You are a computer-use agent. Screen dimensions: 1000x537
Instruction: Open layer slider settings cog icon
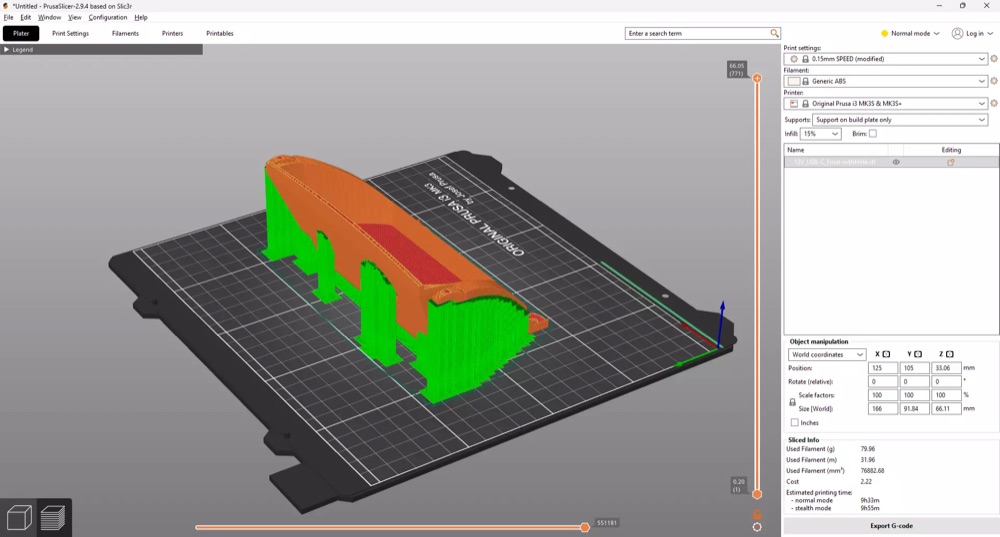pos(757,527)
